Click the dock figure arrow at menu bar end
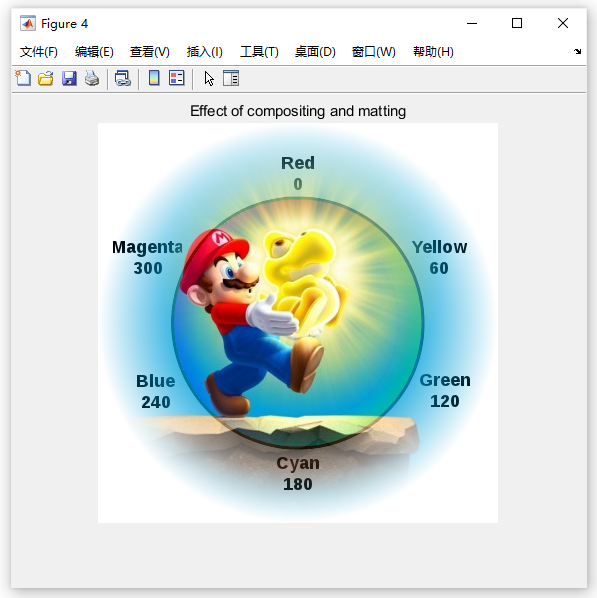 coord(577,51)
